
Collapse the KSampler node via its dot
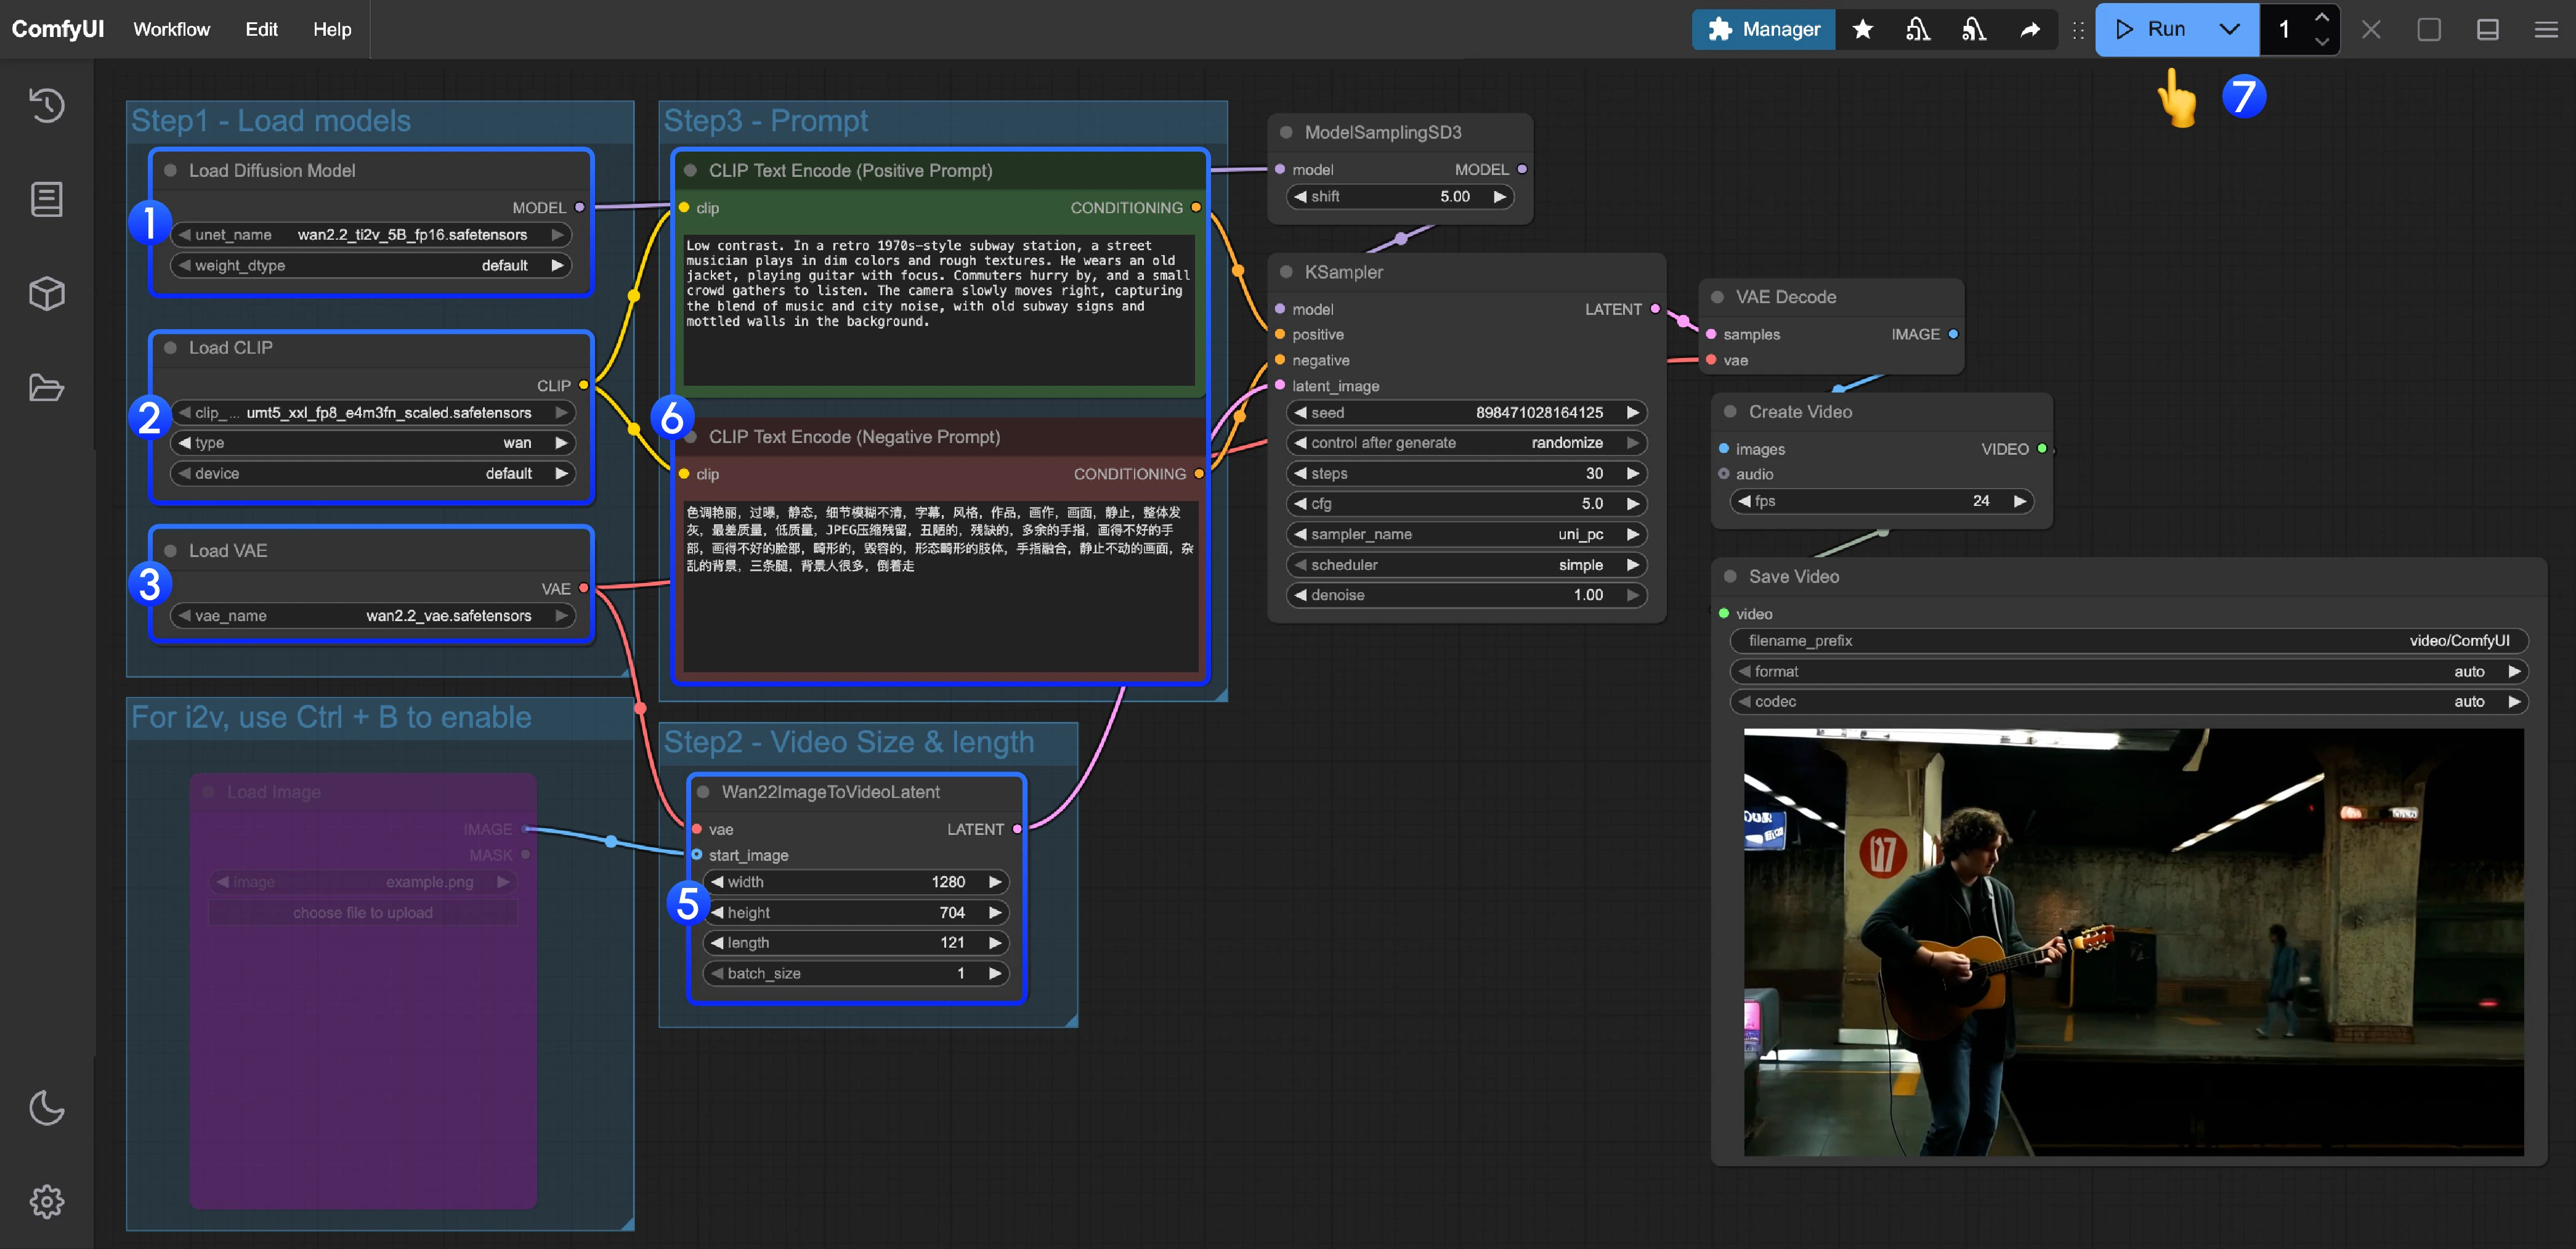(1286, 272)
